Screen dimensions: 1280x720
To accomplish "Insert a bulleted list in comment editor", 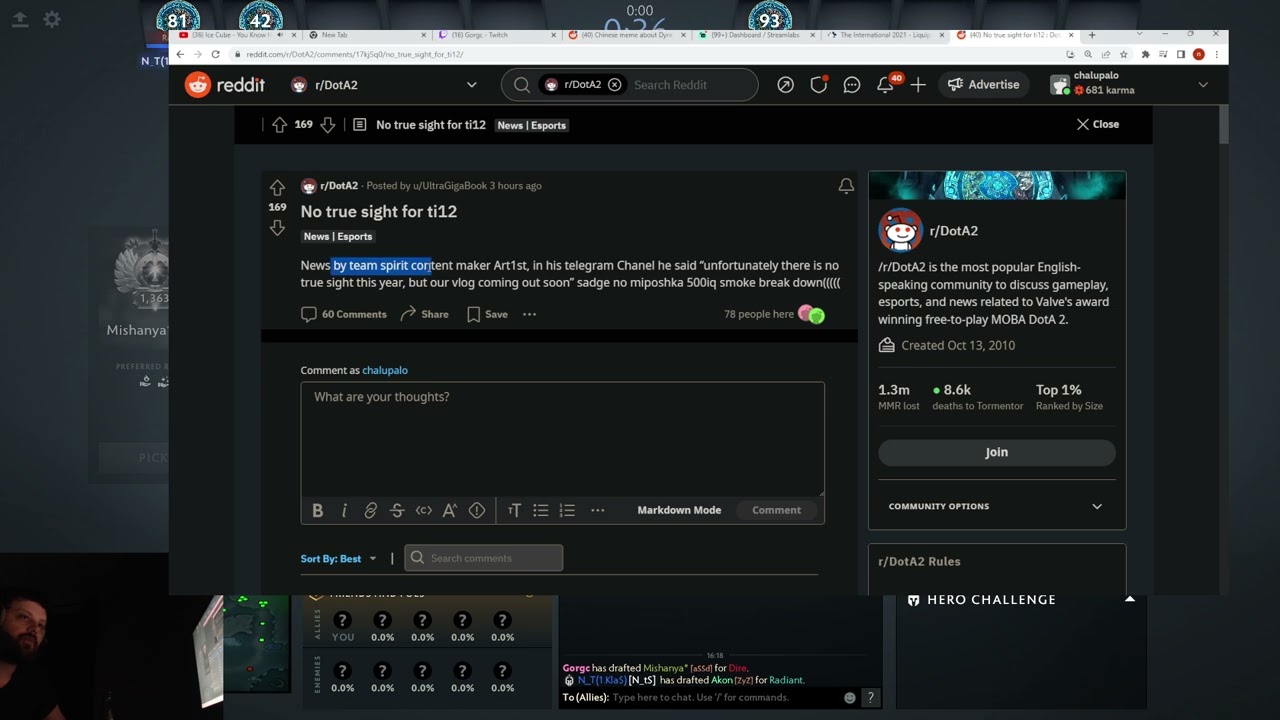I will [541, 510].
